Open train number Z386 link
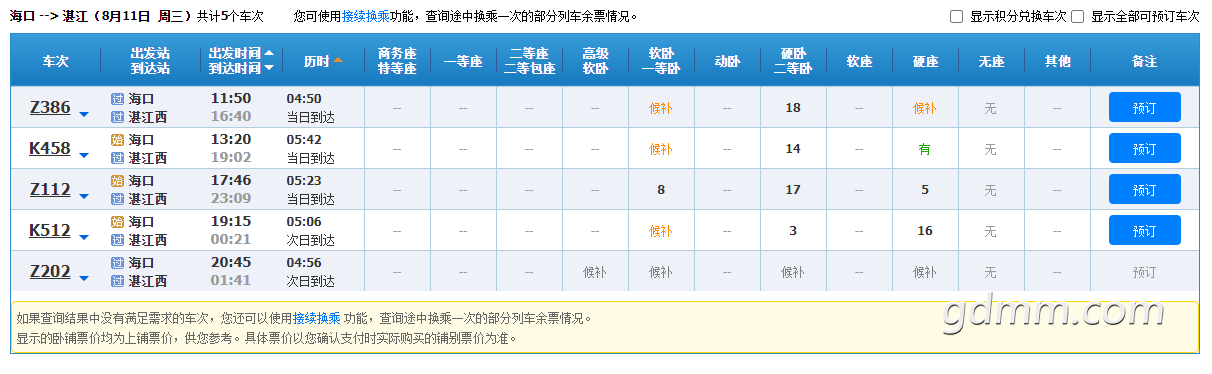1212x374 pixels. (50, 107)
